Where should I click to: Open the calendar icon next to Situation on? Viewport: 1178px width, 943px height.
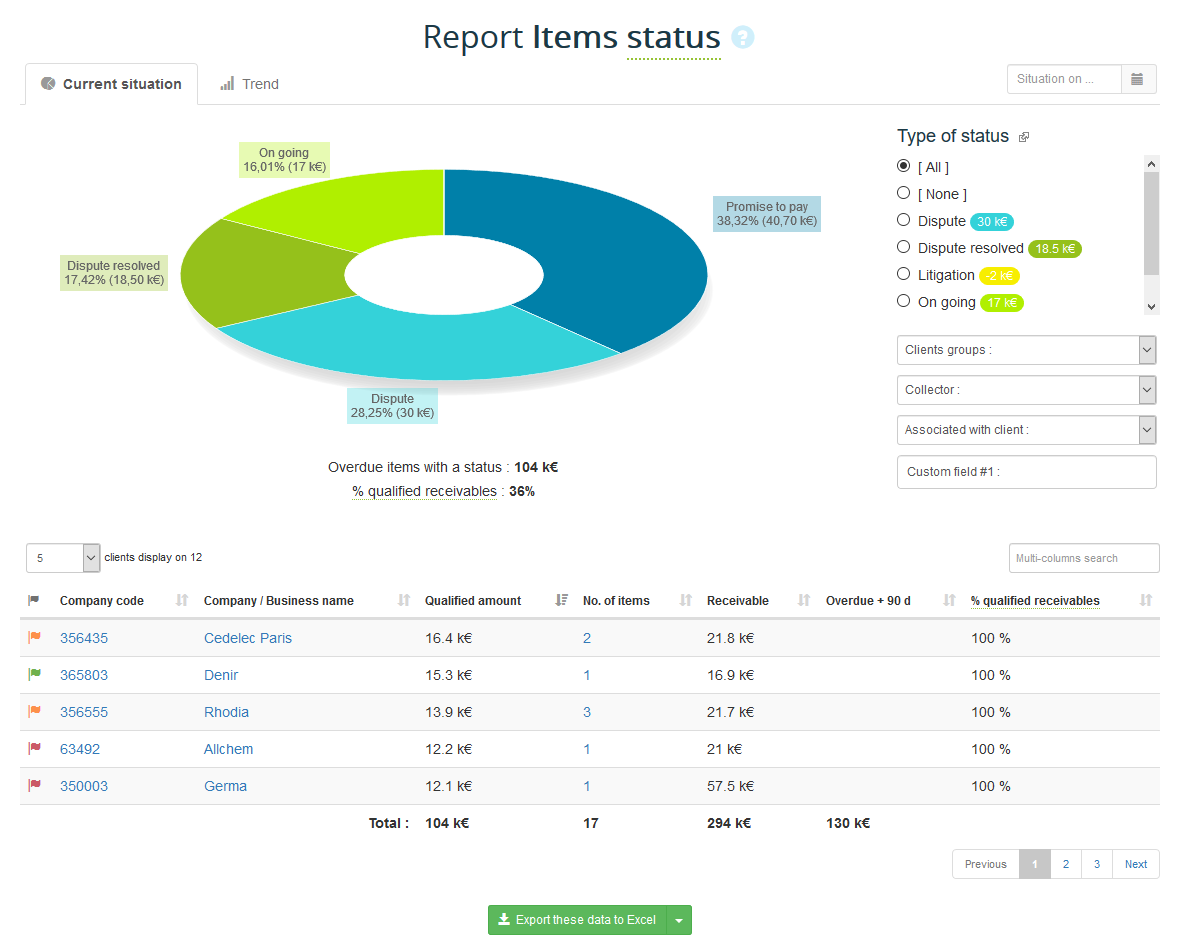[1137, 79]
